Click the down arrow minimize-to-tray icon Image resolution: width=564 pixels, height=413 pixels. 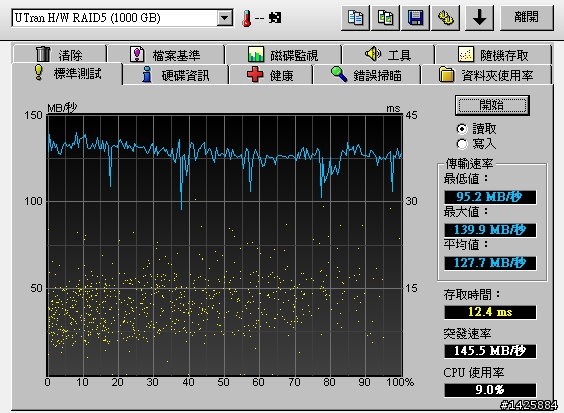click(x=479, y=18)
